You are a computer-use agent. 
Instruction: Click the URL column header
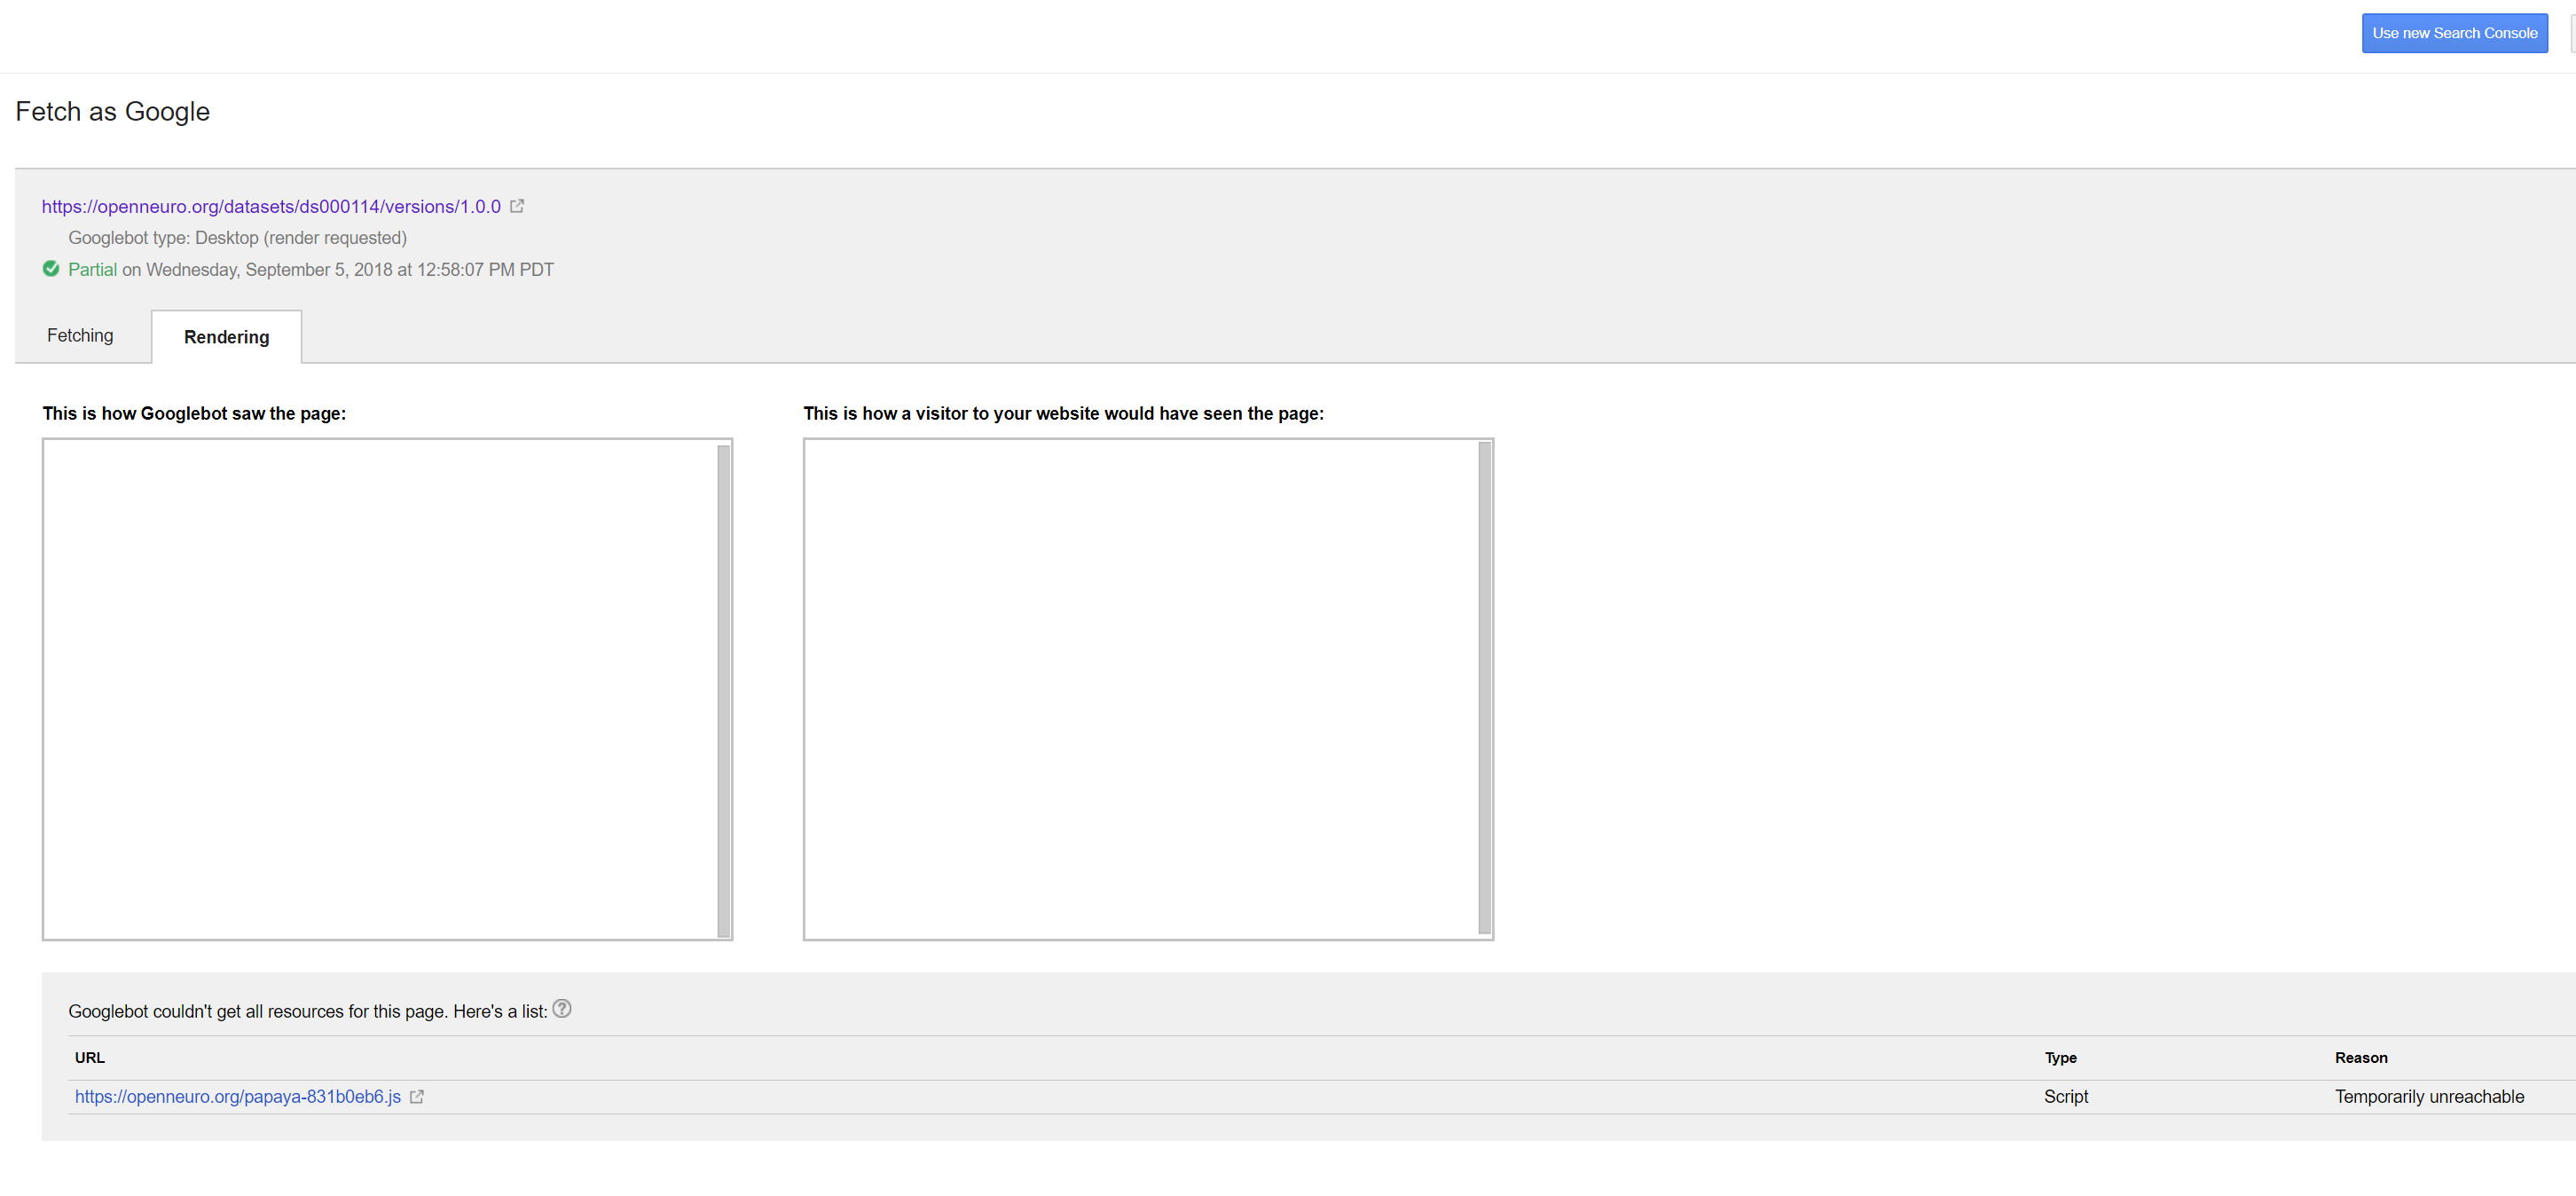pyautogui.click(x=89, y=1057)
